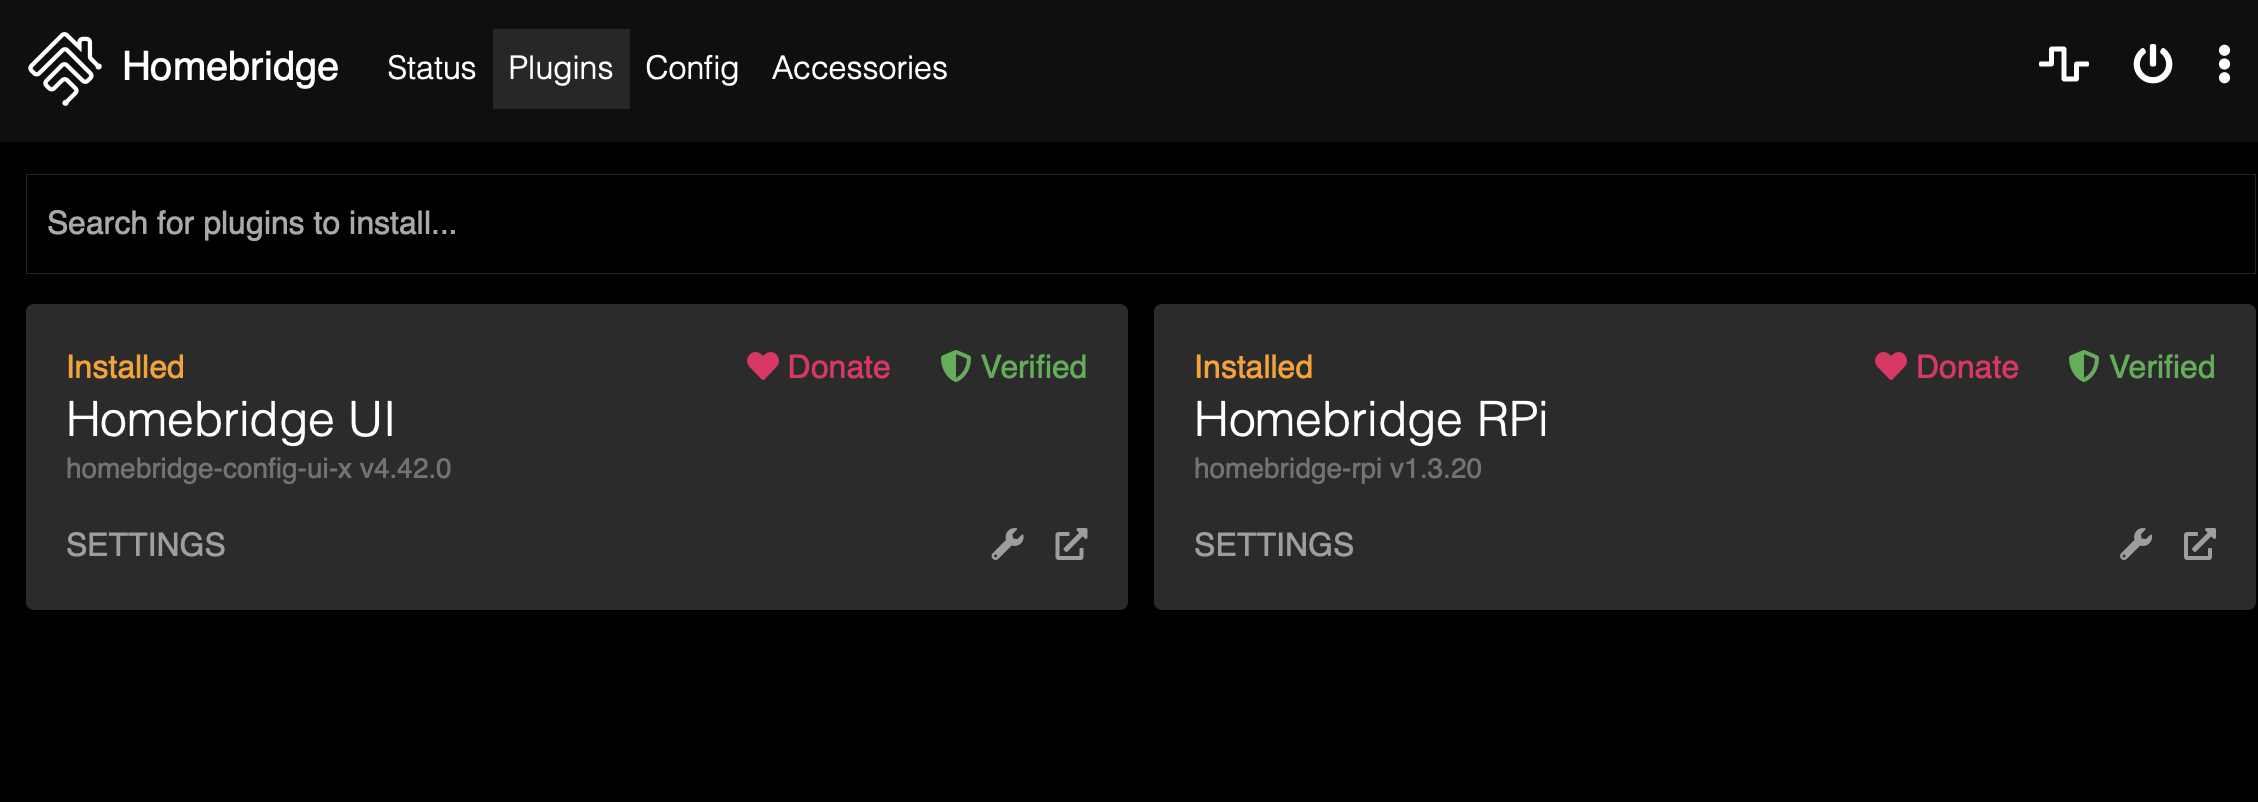Viewport: 2258px width, 802px height.
Task: Click Verified shield on Homebridge UI card
Action: pos(1013,367)
